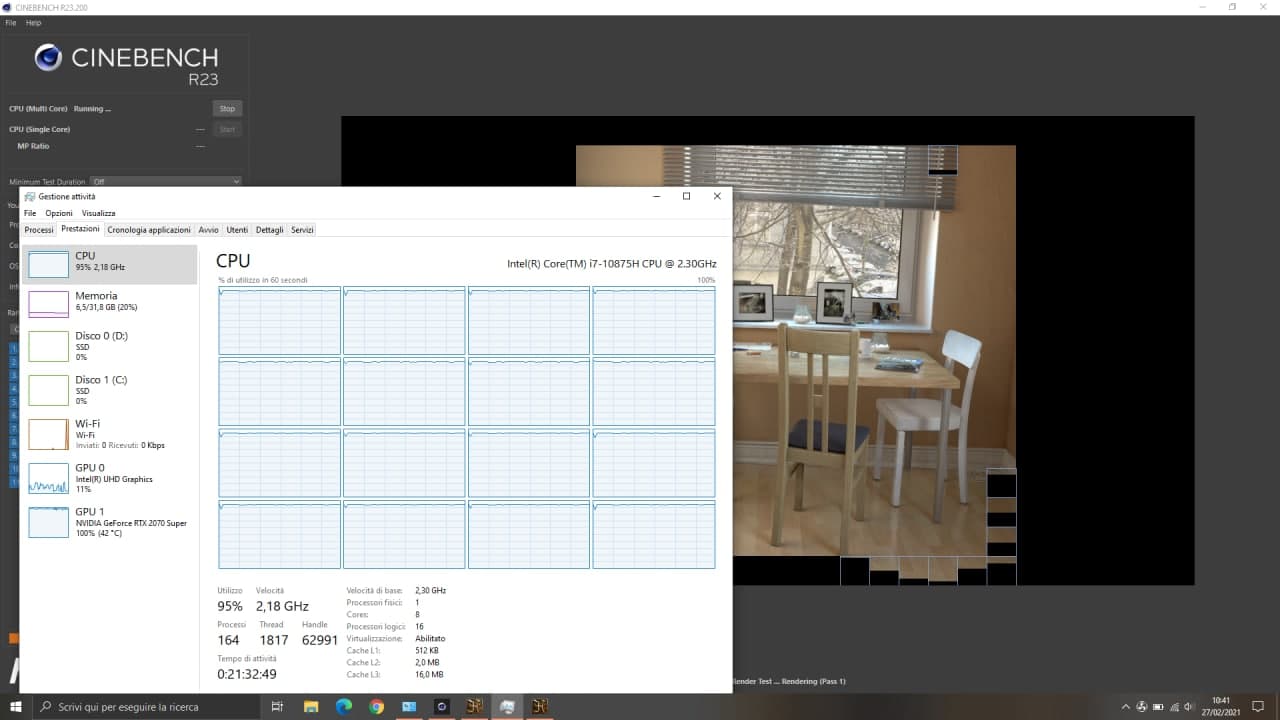Switch to the Servizi tab
This screenshot has height=720, width=1280.
[x=303, y=230]
